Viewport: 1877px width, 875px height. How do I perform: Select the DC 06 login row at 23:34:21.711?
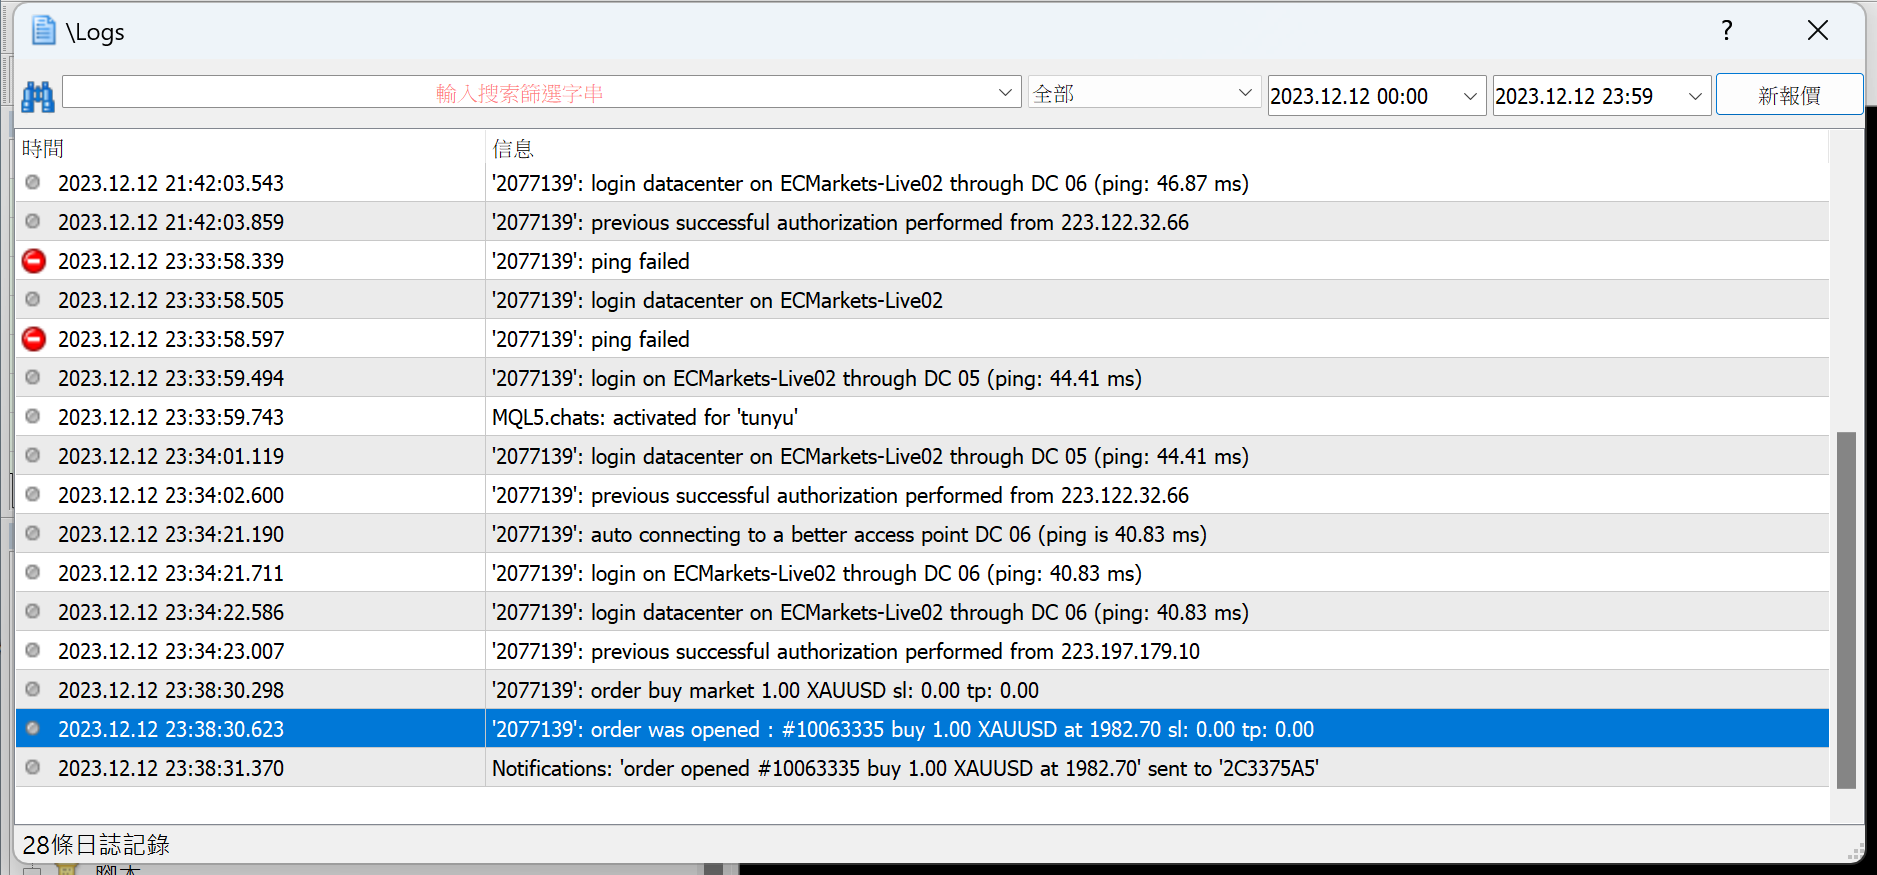(x=922, y=573)
